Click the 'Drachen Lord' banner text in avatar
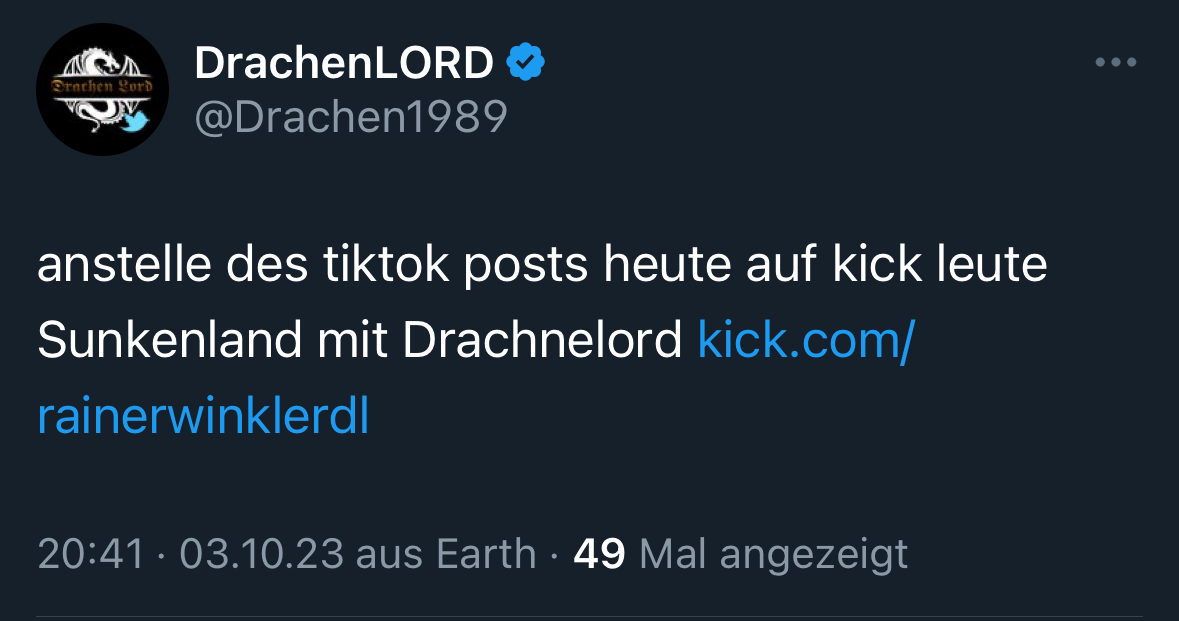Image resolution: width=1179 pixels, height=621 pixels. pos(102,86)
